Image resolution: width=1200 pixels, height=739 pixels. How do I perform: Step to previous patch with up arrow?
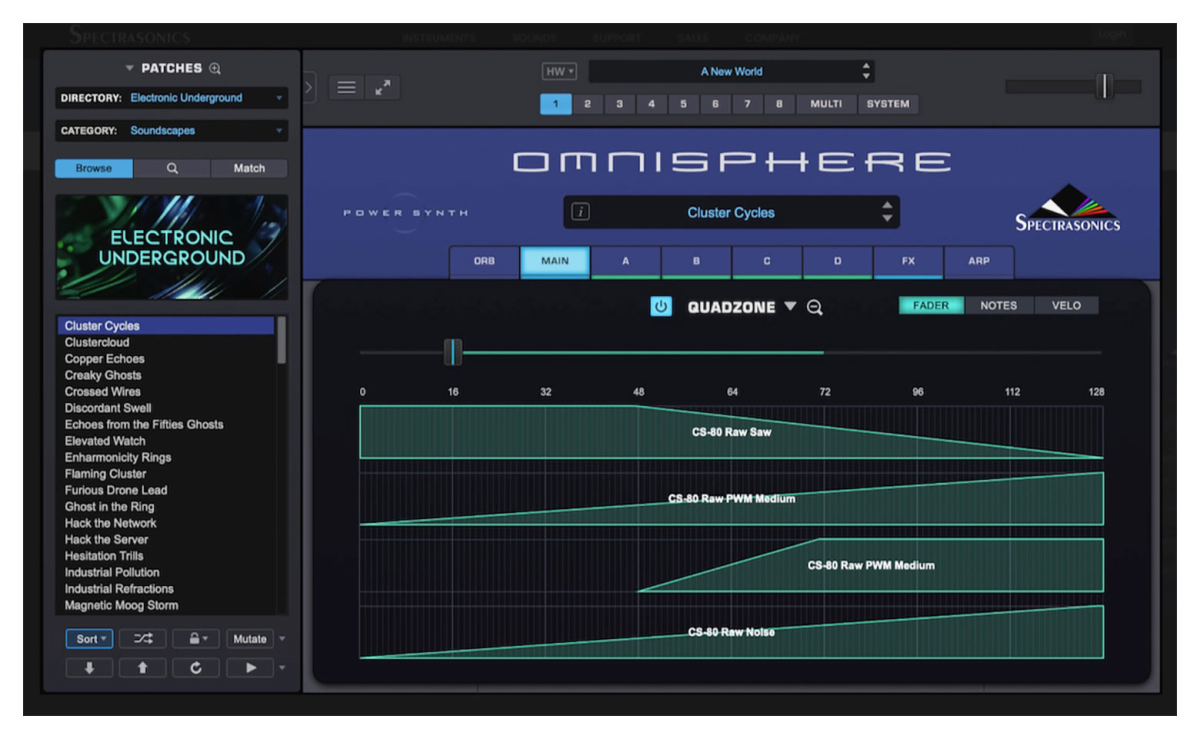click(143, 668)
